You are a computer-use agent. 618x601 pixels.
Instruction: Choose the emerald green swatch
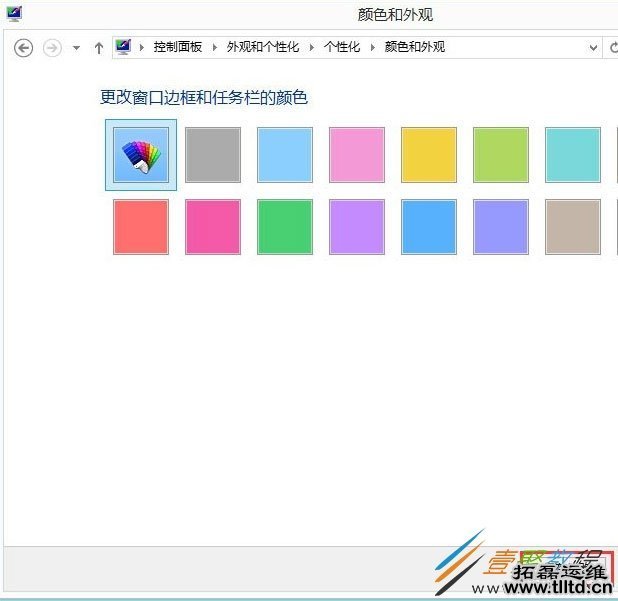click(285, 227)
